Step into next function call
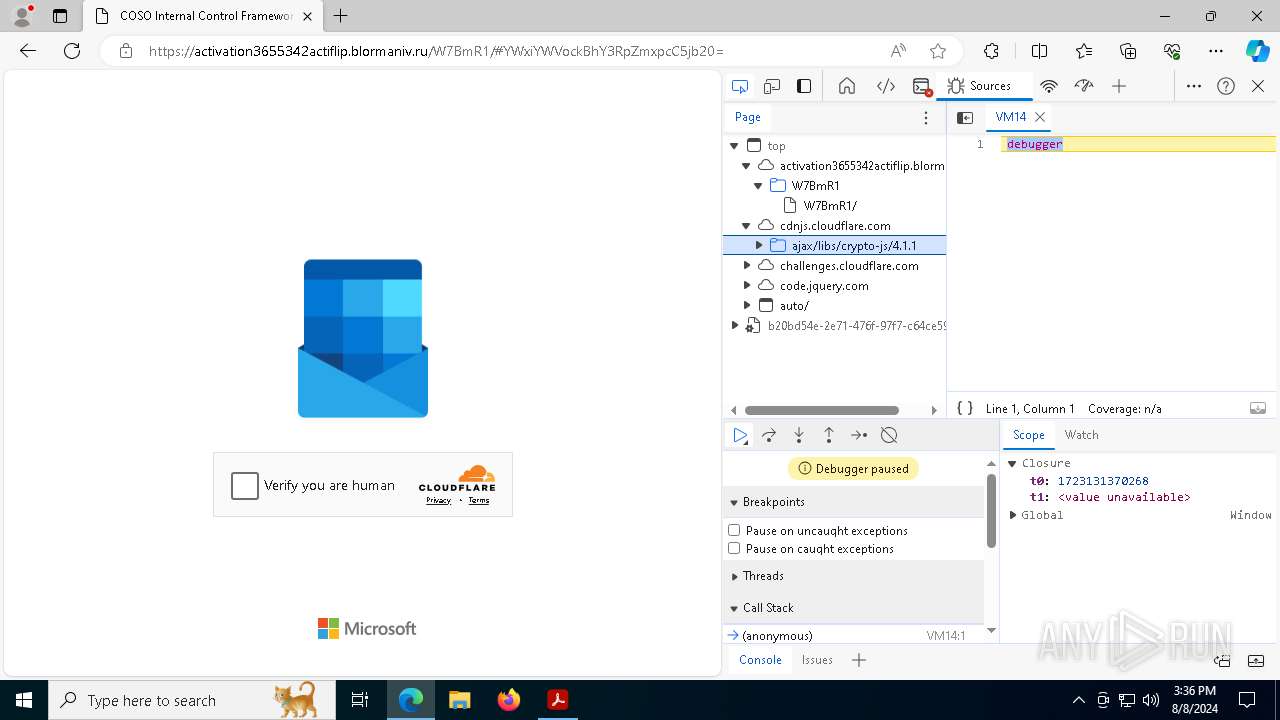Viewport: 1280px width, 720px height. (x=799, y=435)
